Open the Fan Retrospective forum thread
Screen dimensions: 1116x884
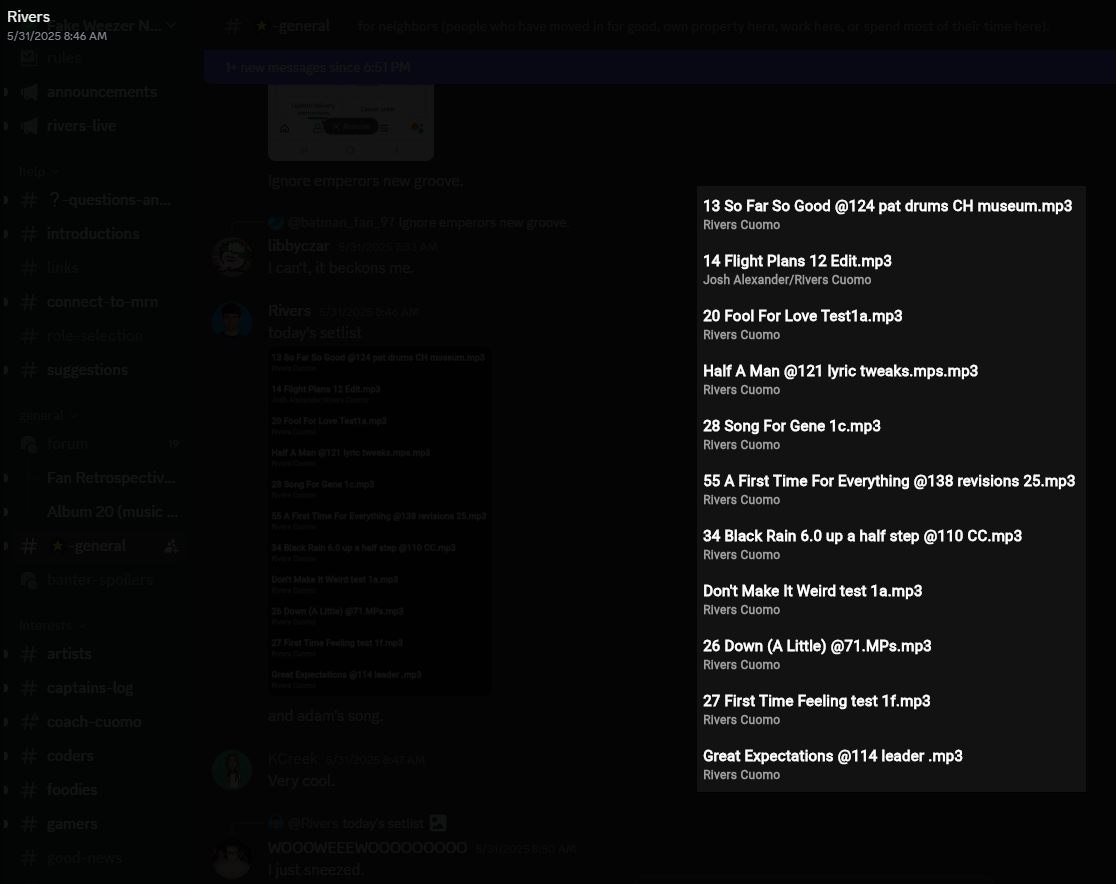110,478
